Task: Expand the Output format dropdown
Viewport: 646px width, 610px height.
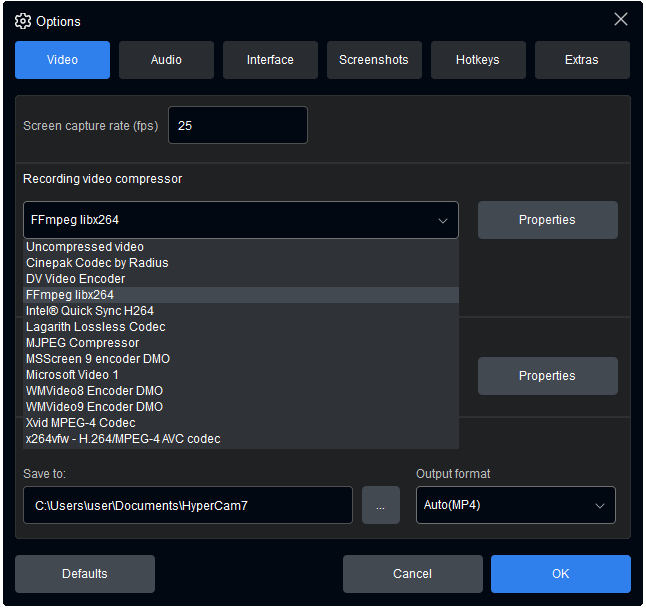Action: point(515,506)
